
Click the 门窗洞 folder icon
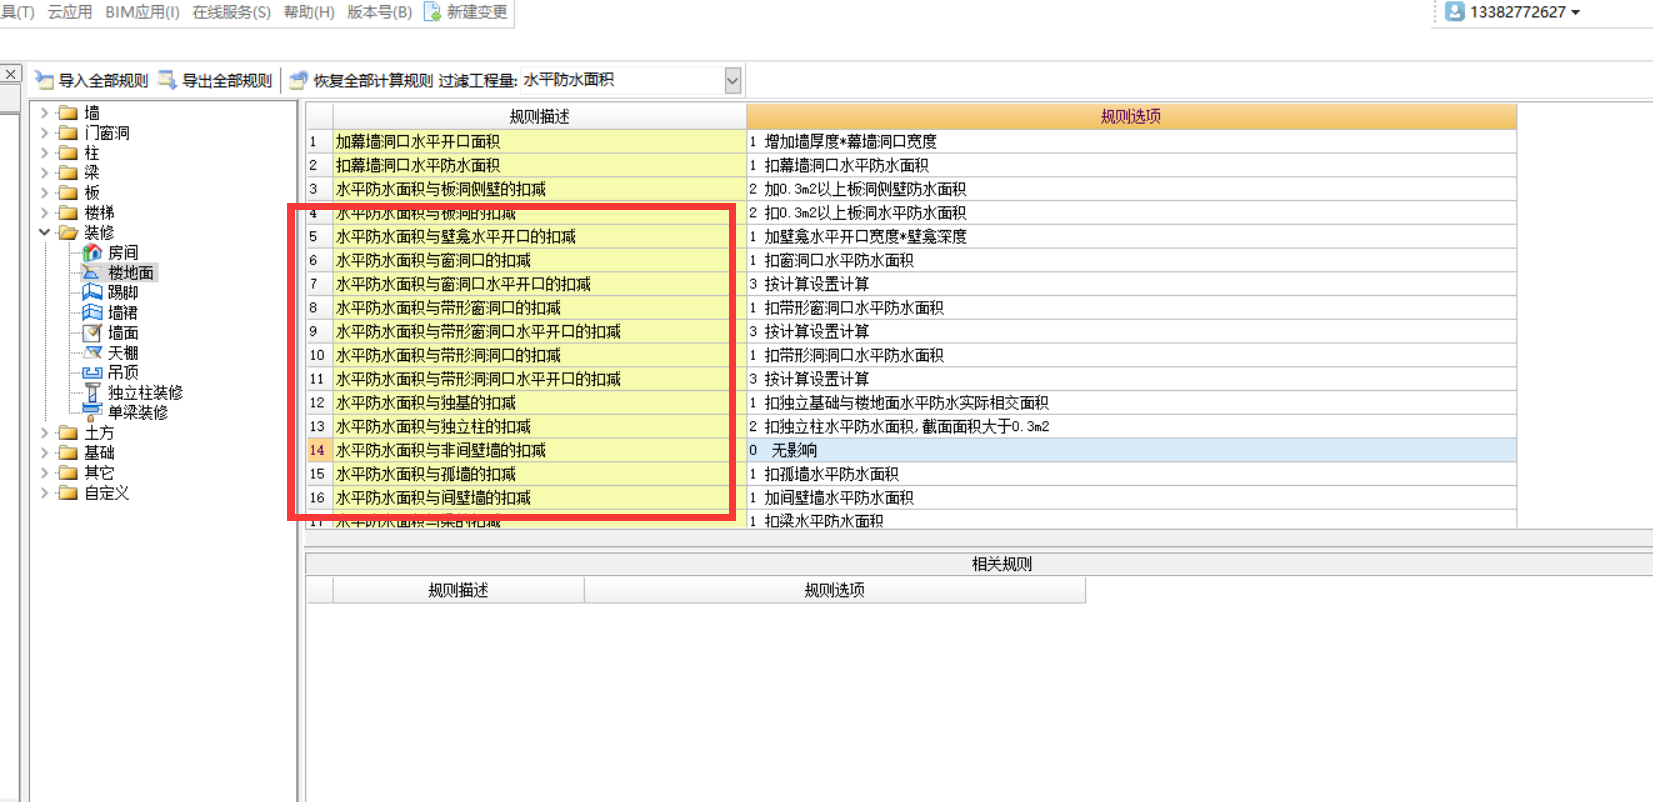pos(68,132)
